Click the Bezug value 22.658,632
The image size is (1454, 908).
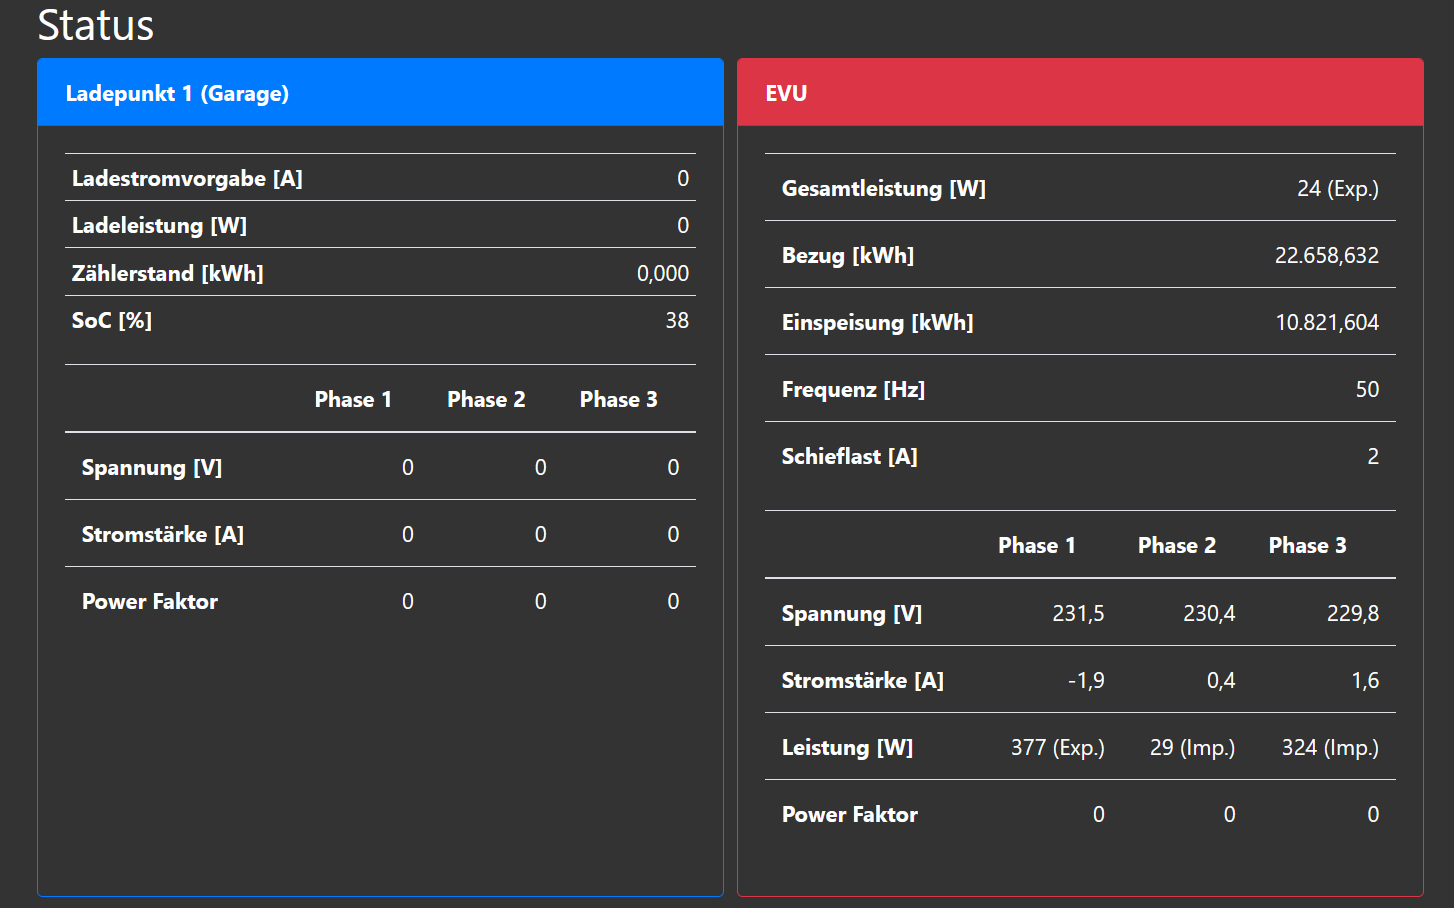1327,255
